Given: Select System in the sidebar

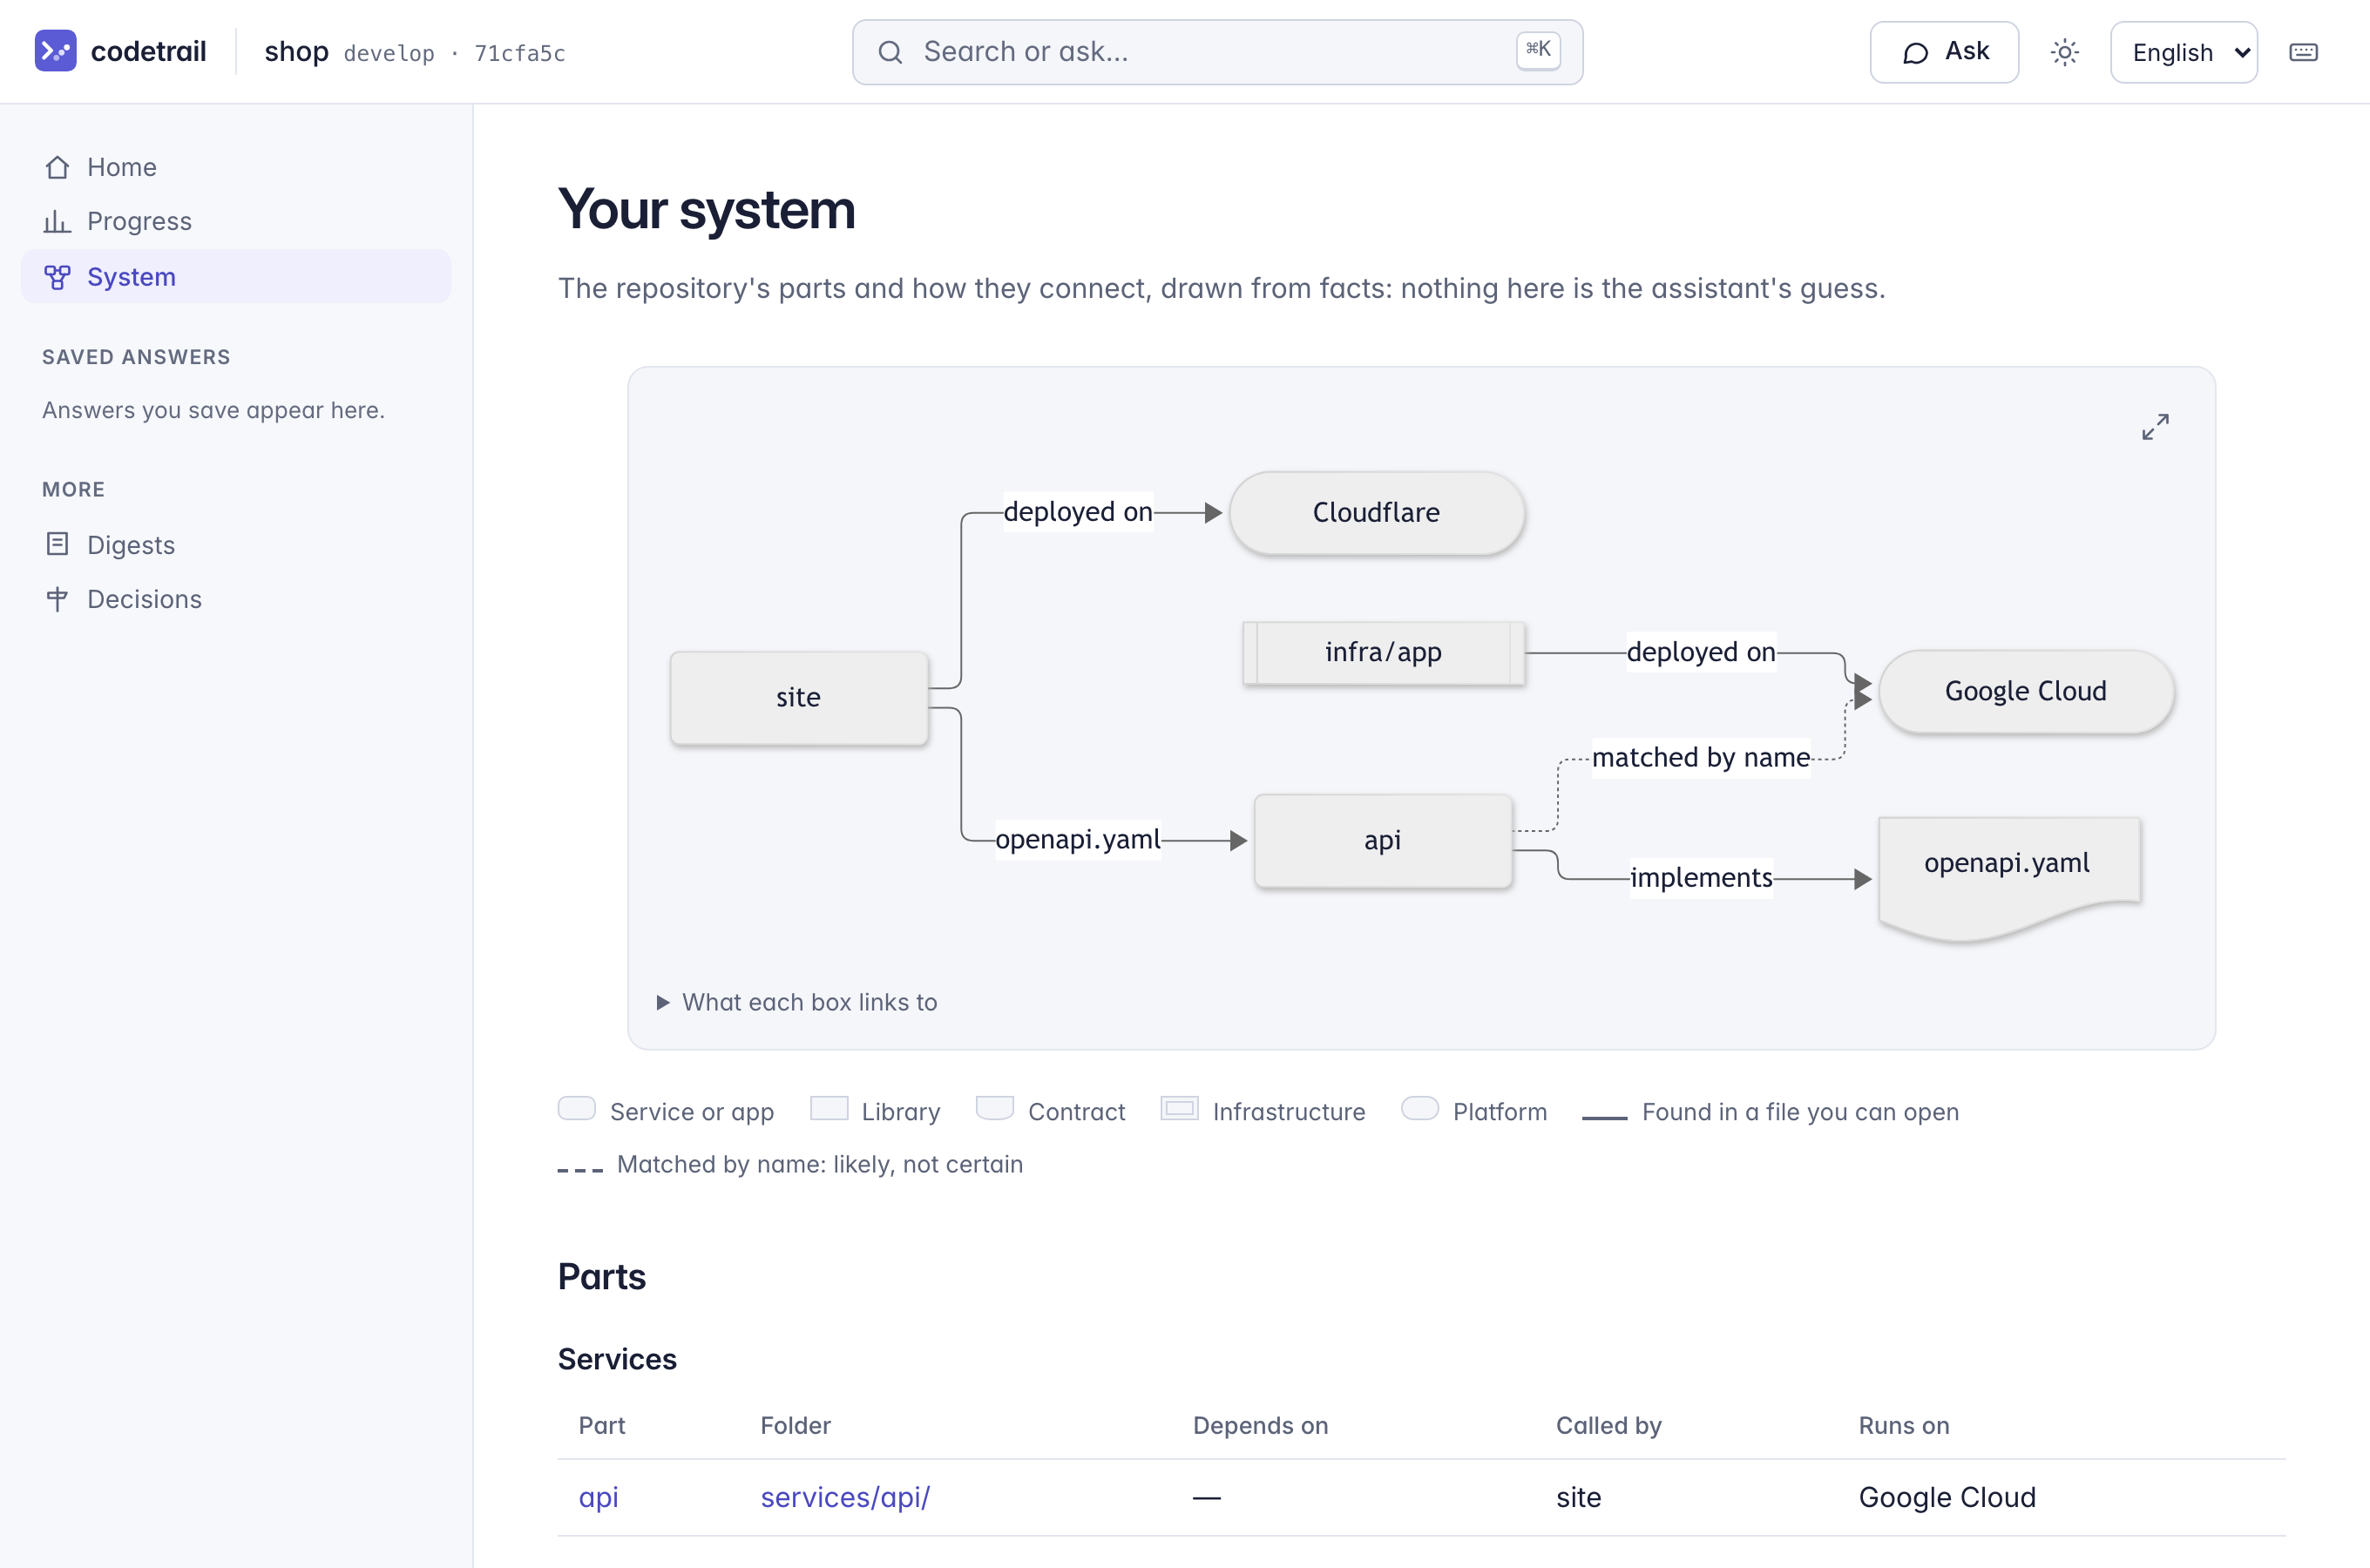Looking at the screenshot, I should point(236,277).
